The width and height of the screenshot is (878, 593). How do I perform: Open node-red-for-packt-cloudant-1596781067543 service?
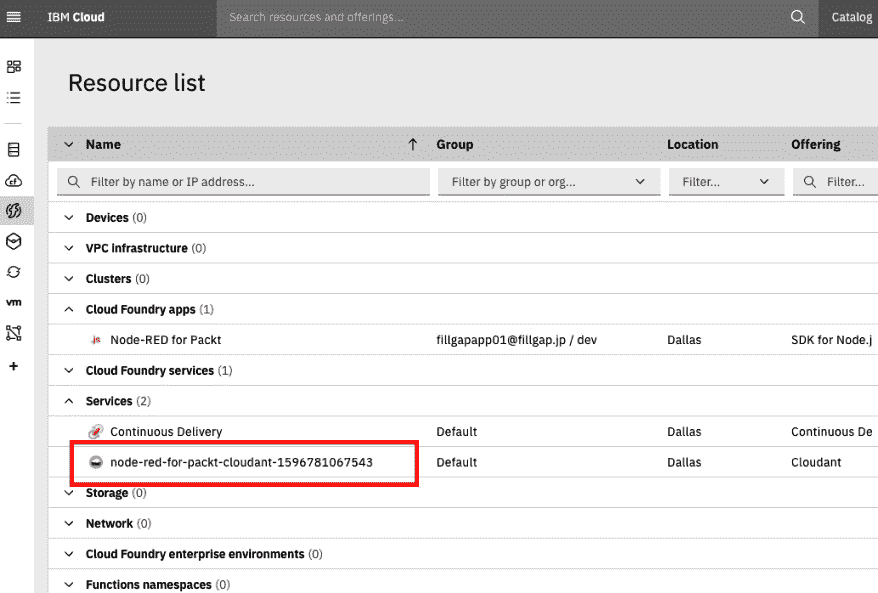[x=241, y=462]
